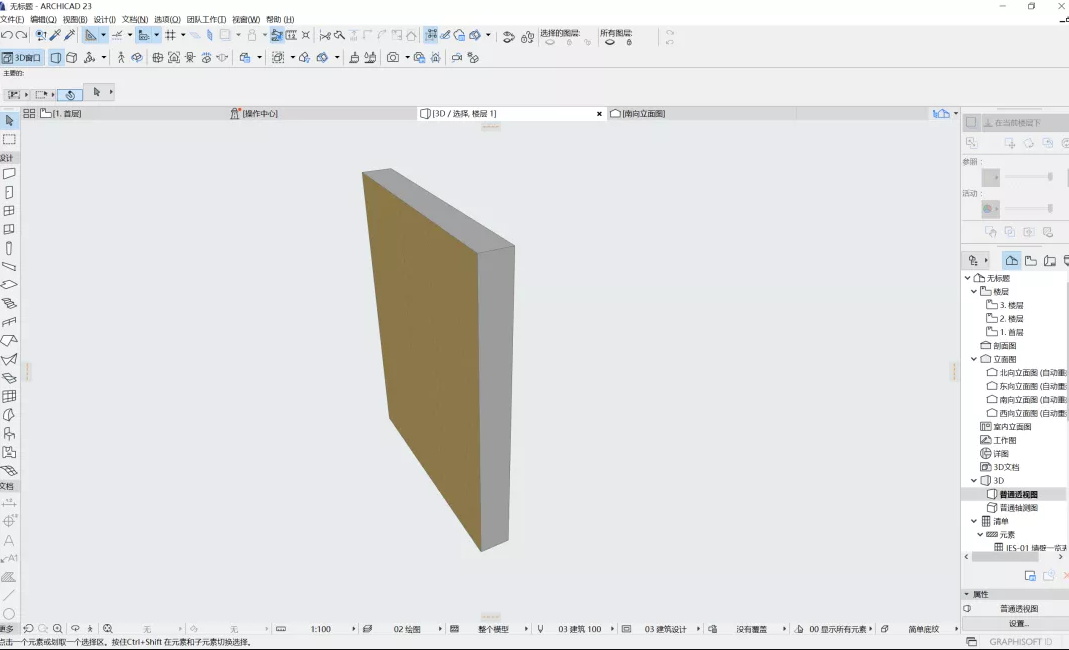Close the 3D / 选择, 楼层 1 tab
The image size is (1069, 650).
click(x=599, y=114)
